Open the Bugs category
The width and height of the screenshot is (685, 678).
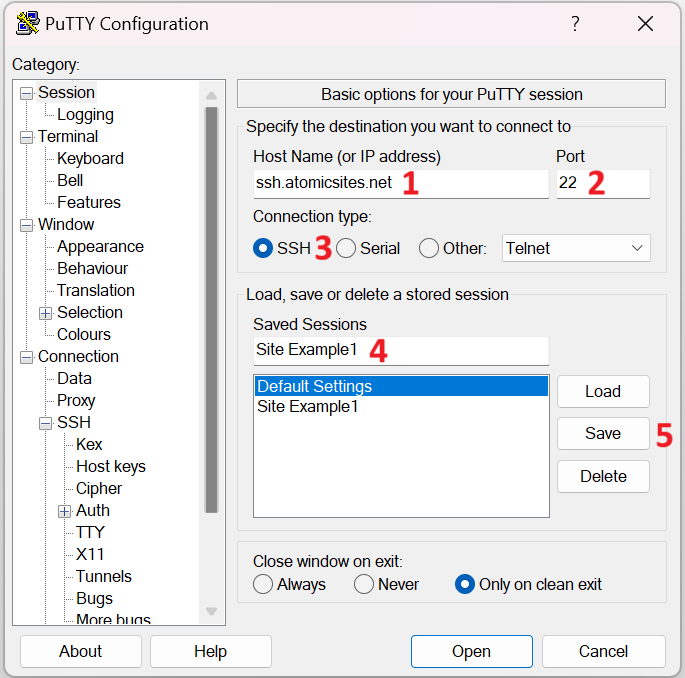coord(94,598)
